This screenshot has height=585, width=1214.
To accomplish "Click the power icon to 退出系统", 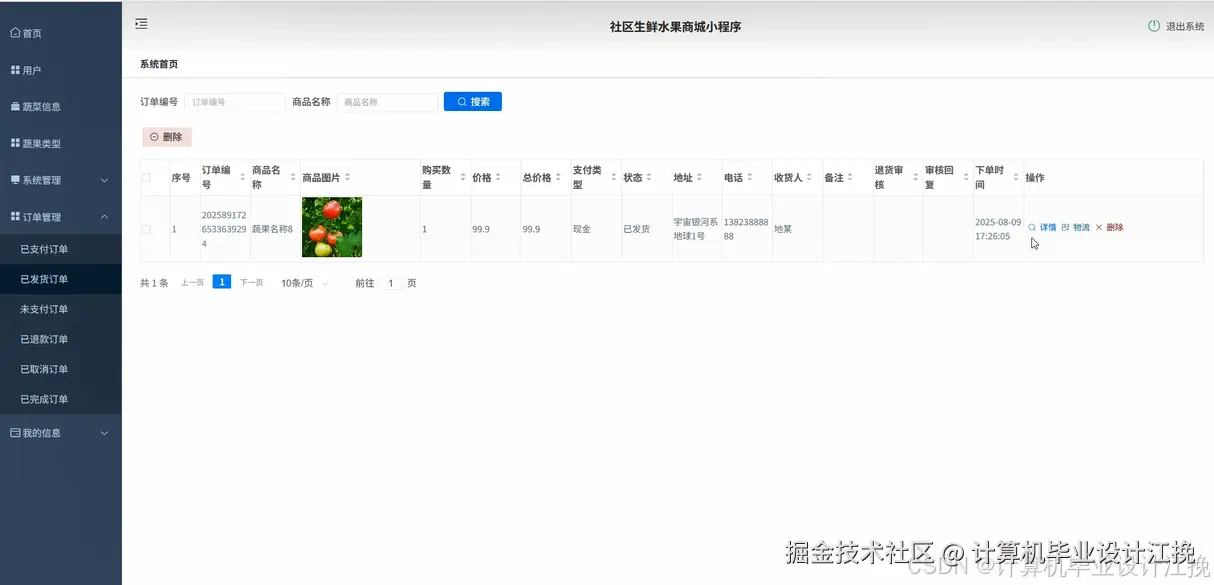I will pos(1153,26).
